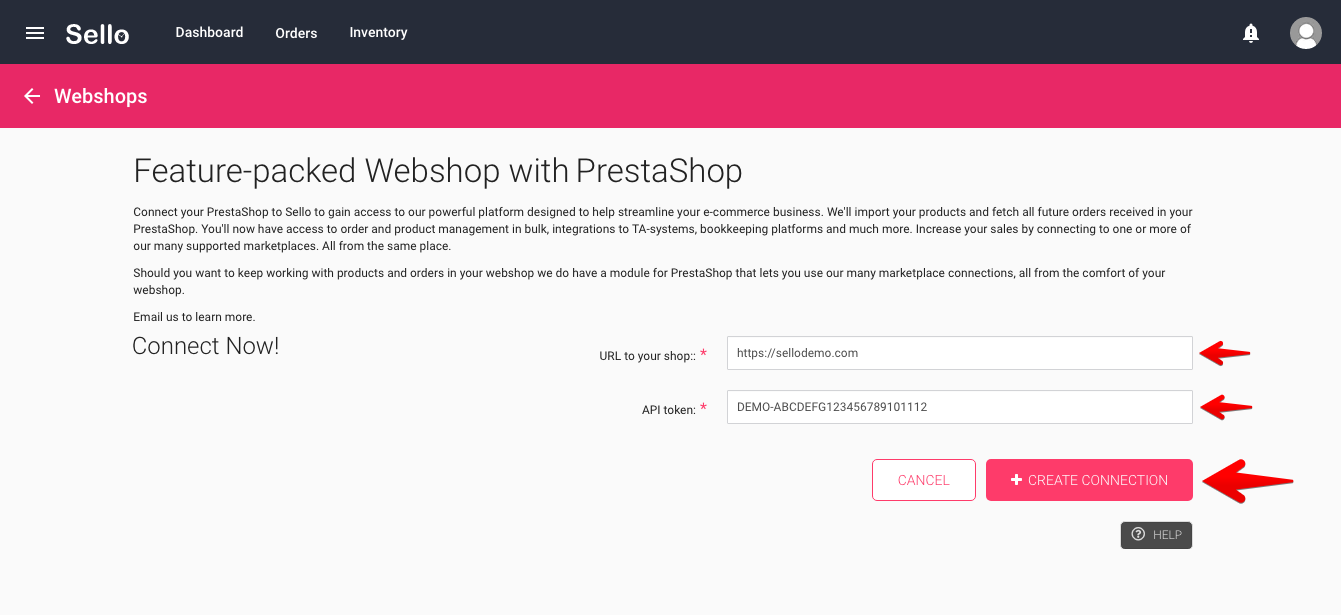Click the "Email us to learn more" text
The width and height of the screenshot is (1341, 615).
(194, 317)
